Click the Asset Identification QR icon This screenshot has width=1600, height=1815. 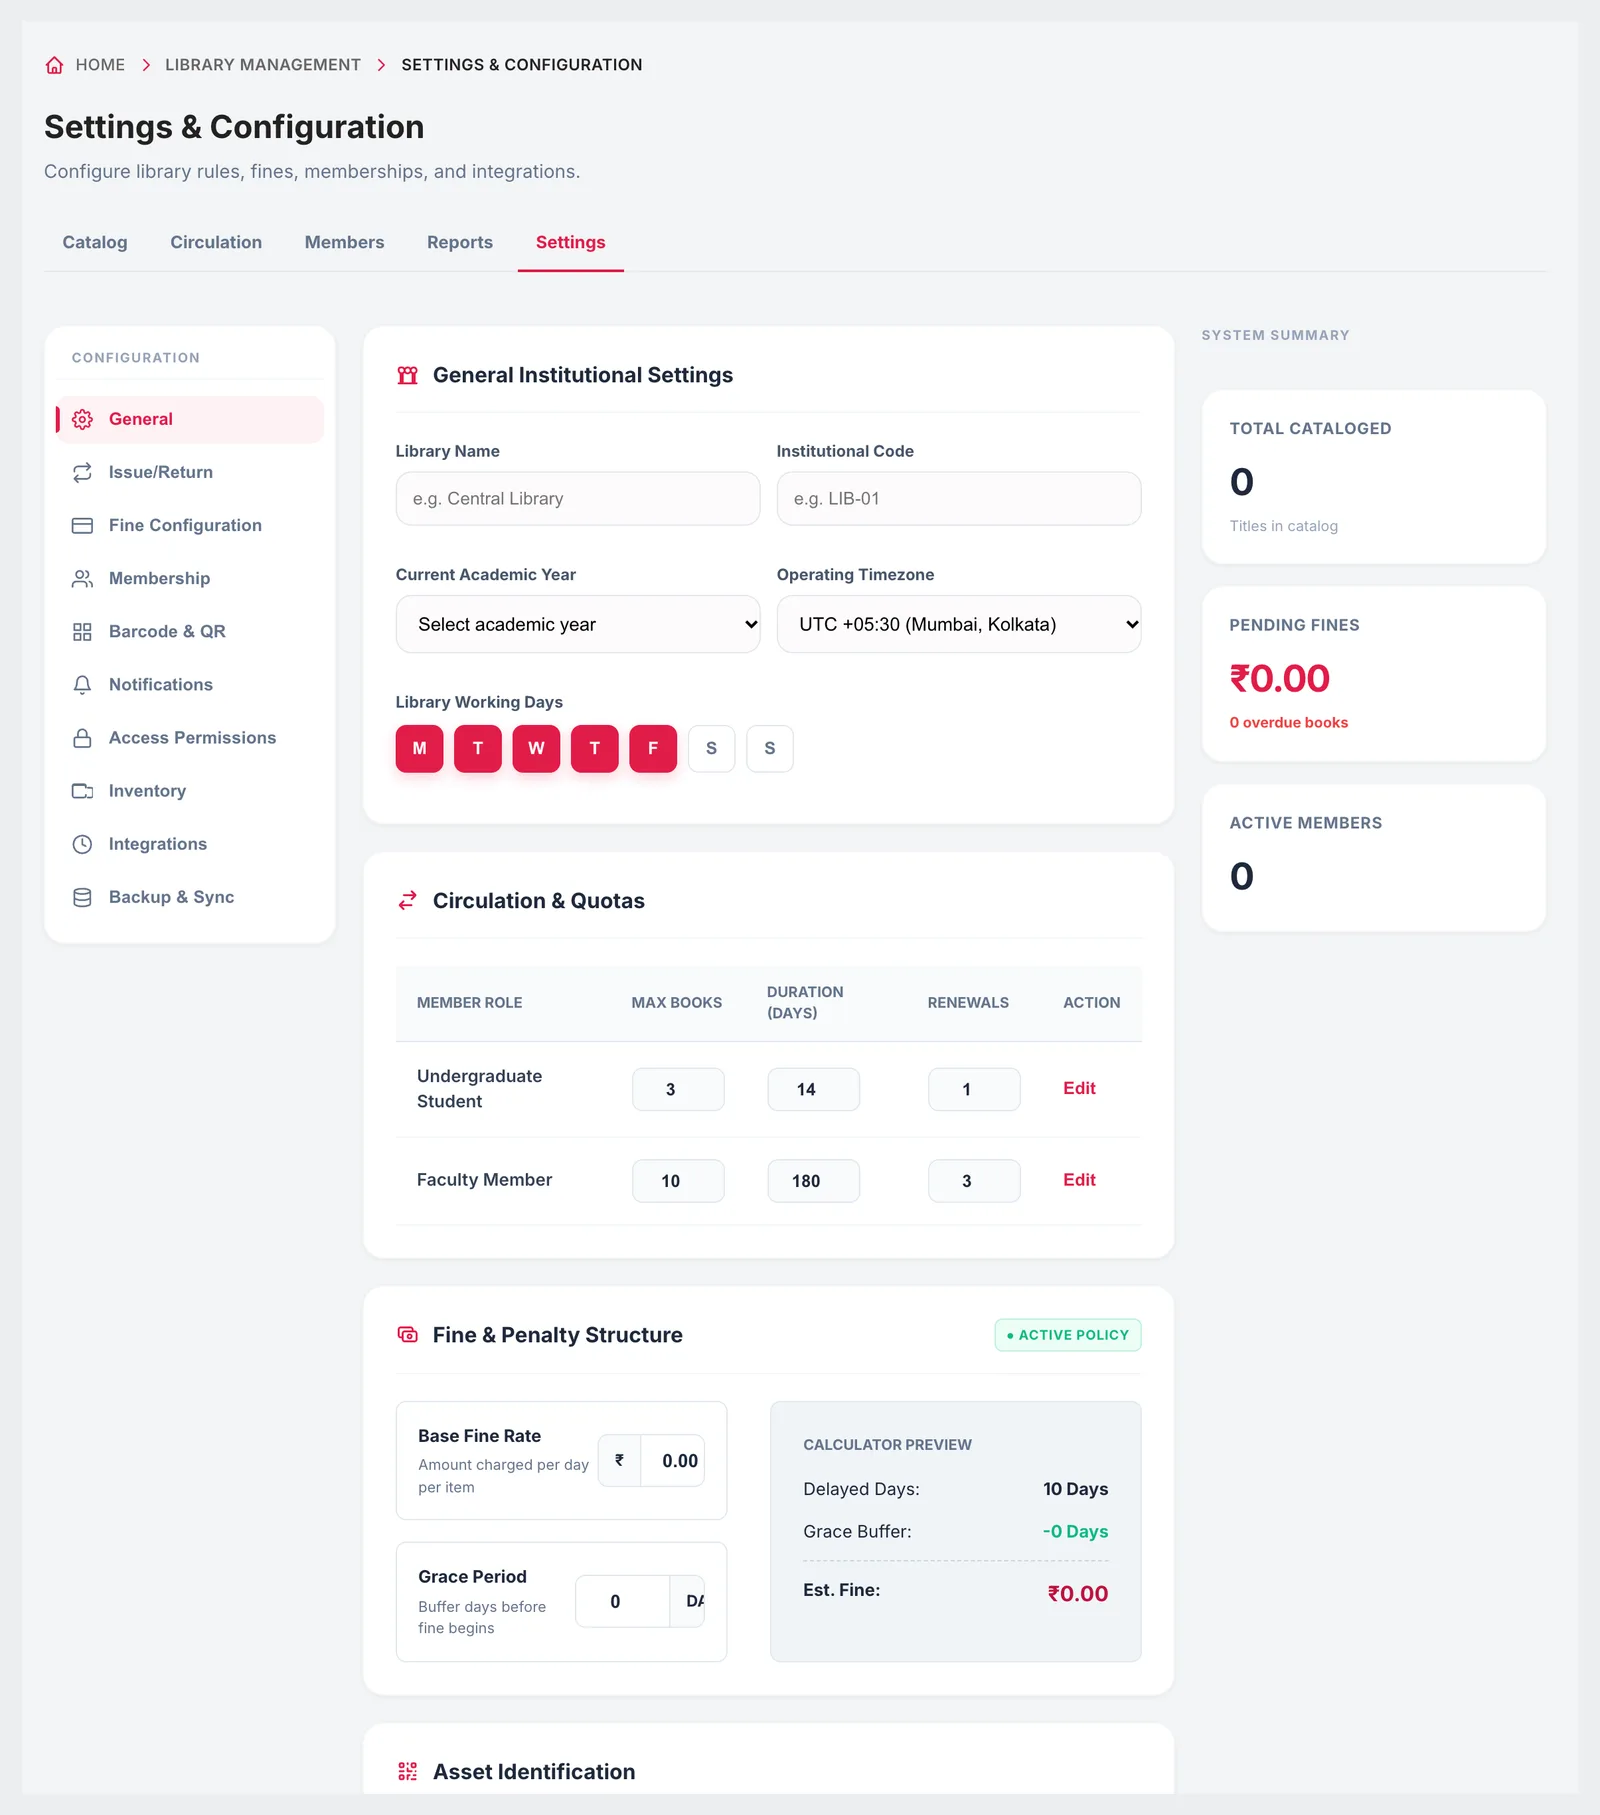click(x=408, y=1772)
